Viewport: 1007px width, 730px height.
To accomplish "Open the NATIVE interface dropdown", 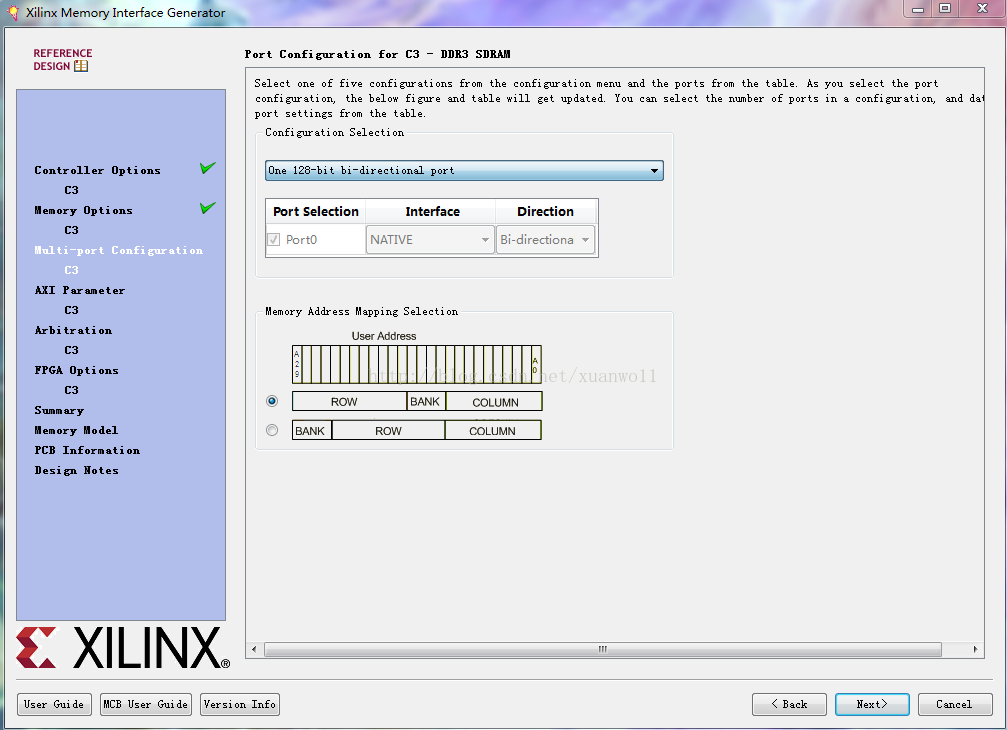I will [x=430, y=239].
